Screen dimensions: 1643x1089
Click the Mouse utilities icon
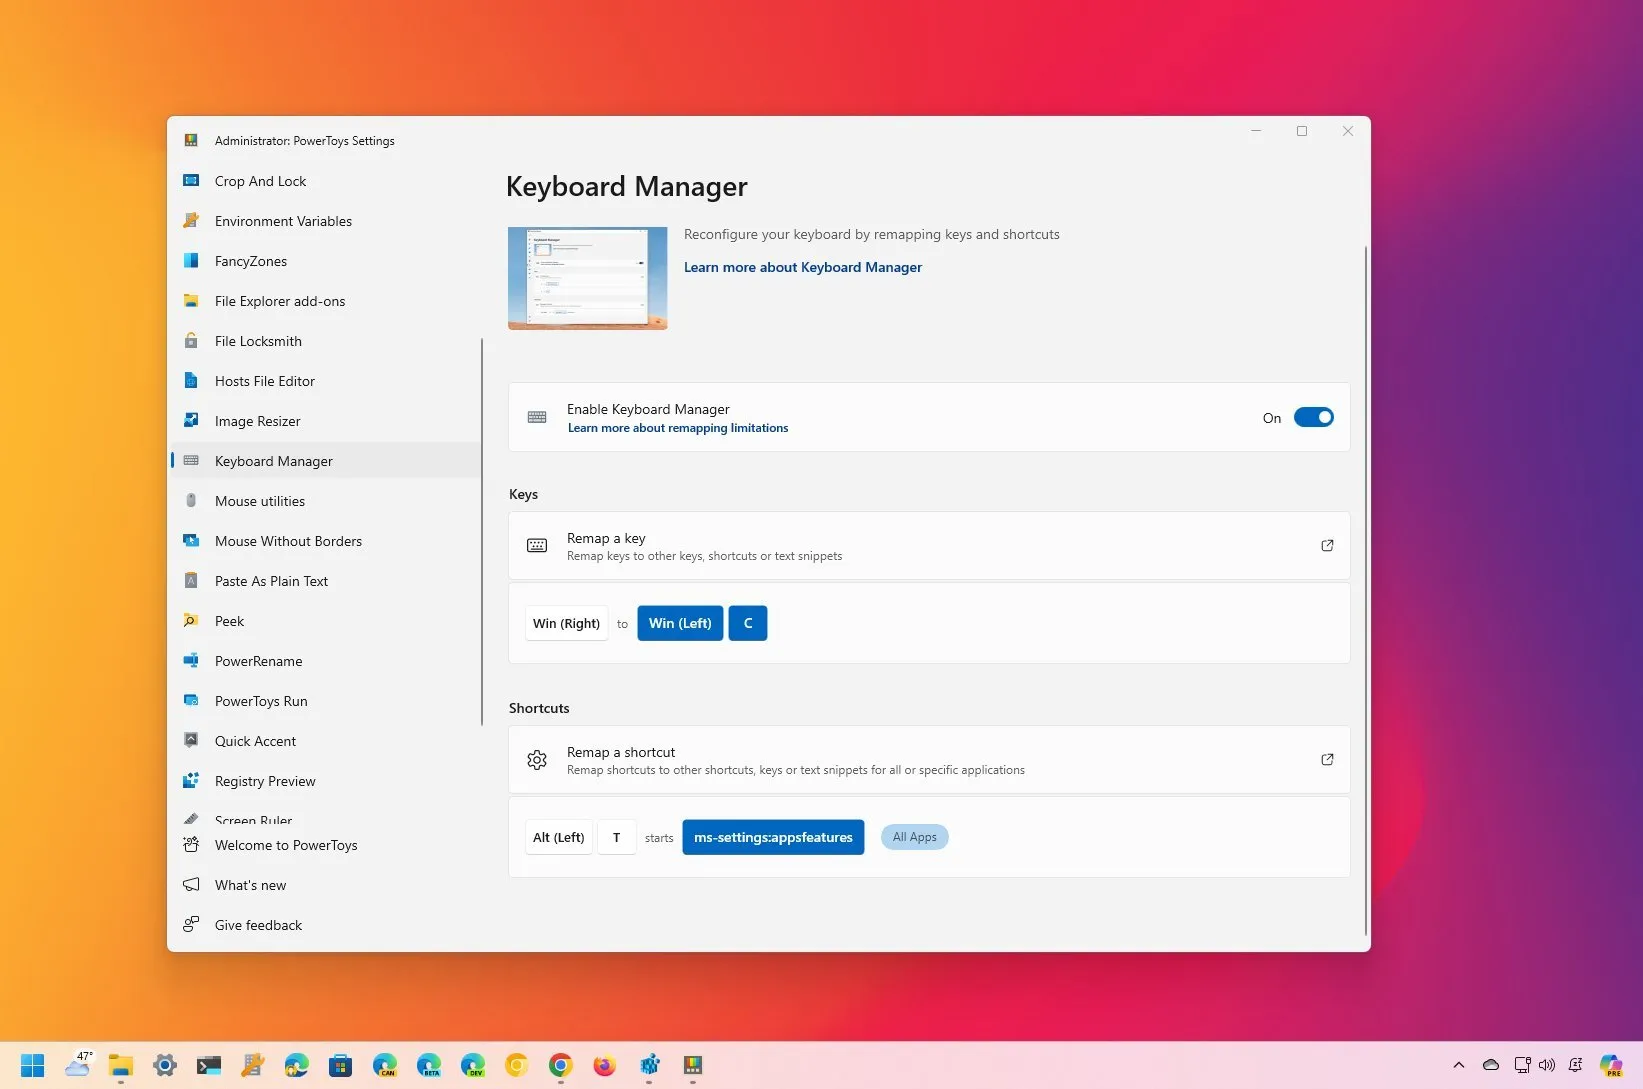click(x=191, y=501)
